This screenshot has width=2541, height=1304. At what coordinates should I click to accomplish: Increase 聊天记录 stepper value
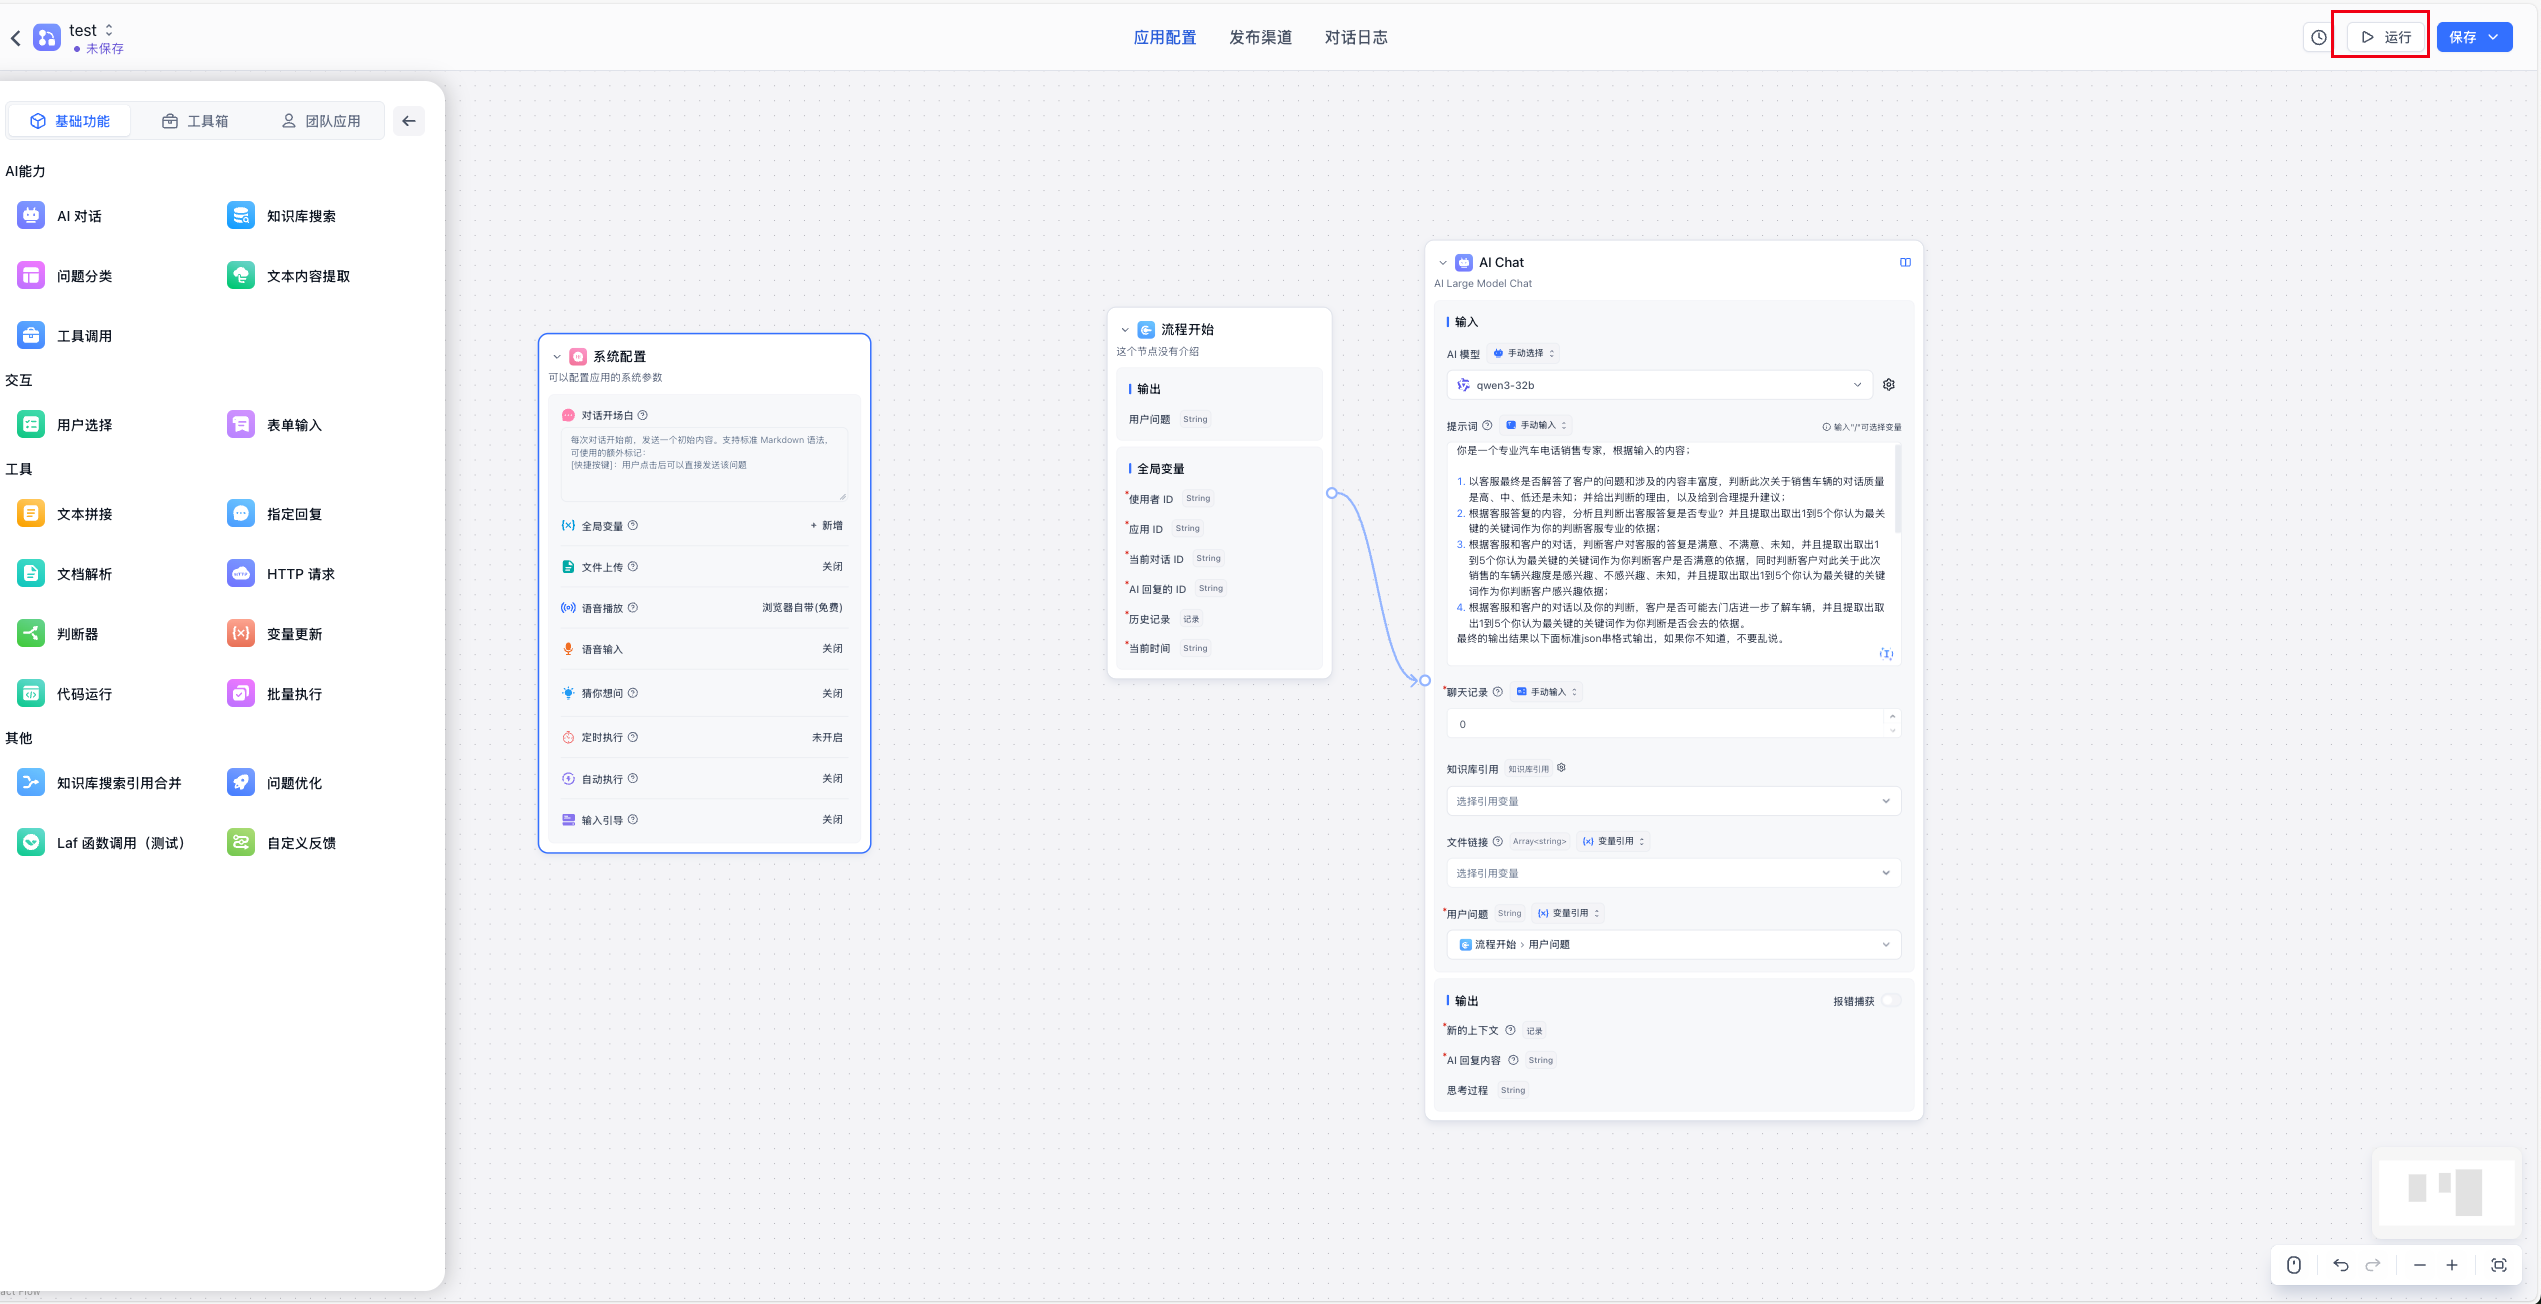point(1892,717)
